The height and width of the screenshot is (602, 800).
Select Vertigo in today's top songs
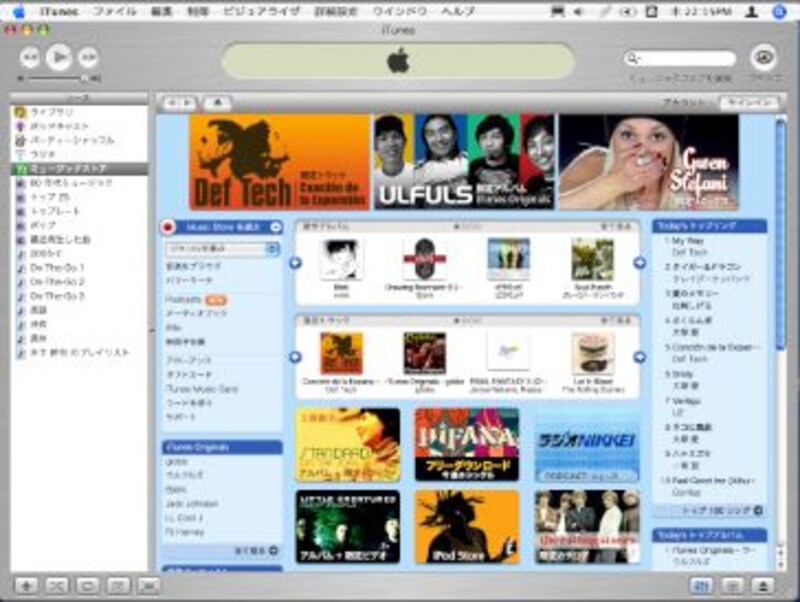tap(686, 400)
